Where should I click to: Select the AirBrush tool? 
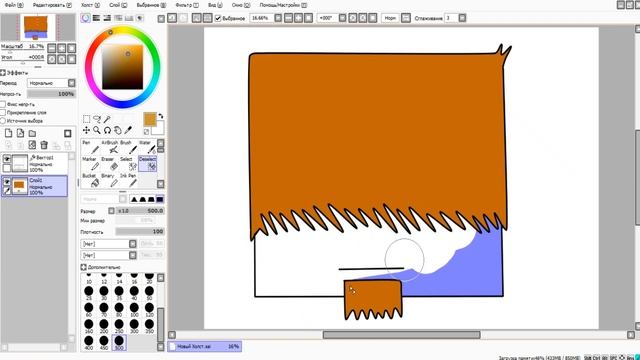[109, 147]
